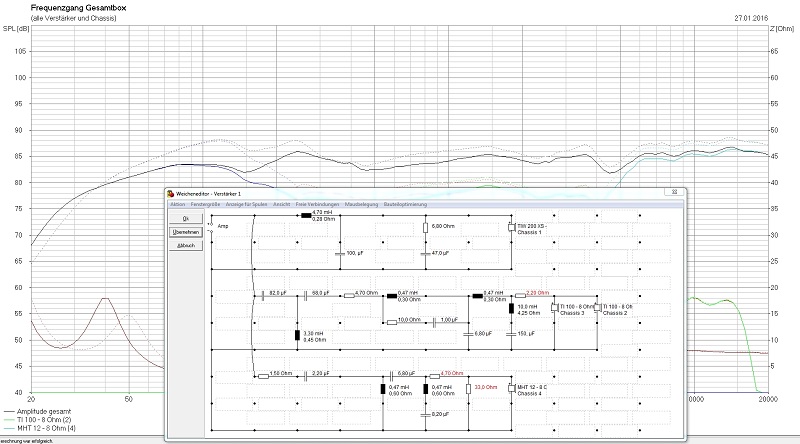
Task: Open the Fenstergröße menu
Action: [204, 203]
